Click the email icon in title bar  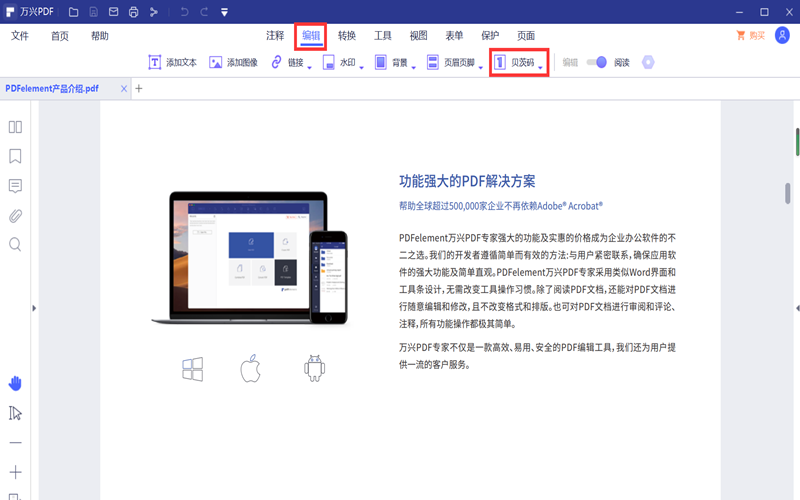(x=112, y=12)
